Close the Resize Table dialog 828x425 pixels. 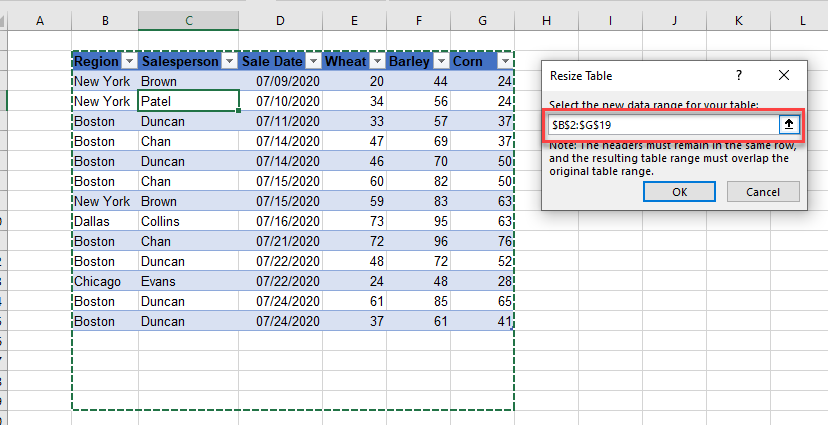coord(784,75)
